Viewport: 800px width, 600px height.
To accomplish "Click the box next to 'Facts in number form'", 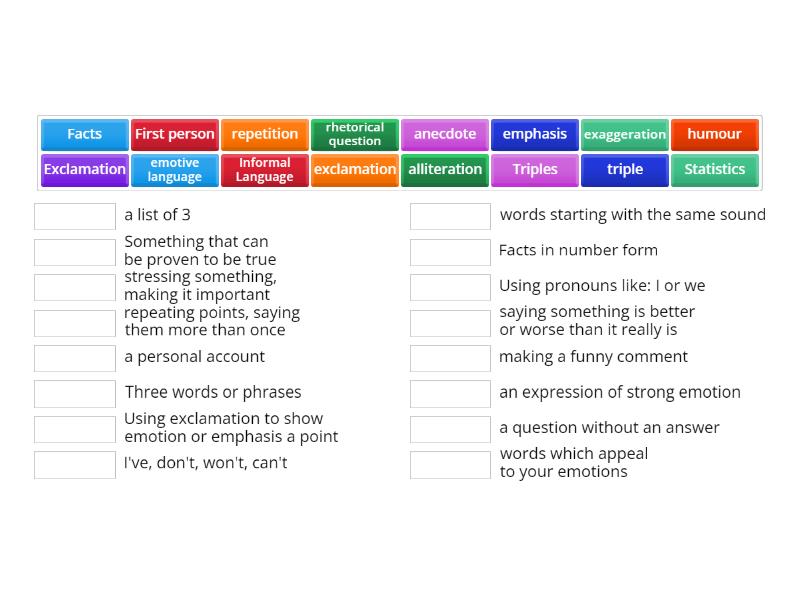I will click(x=449, y=251).
